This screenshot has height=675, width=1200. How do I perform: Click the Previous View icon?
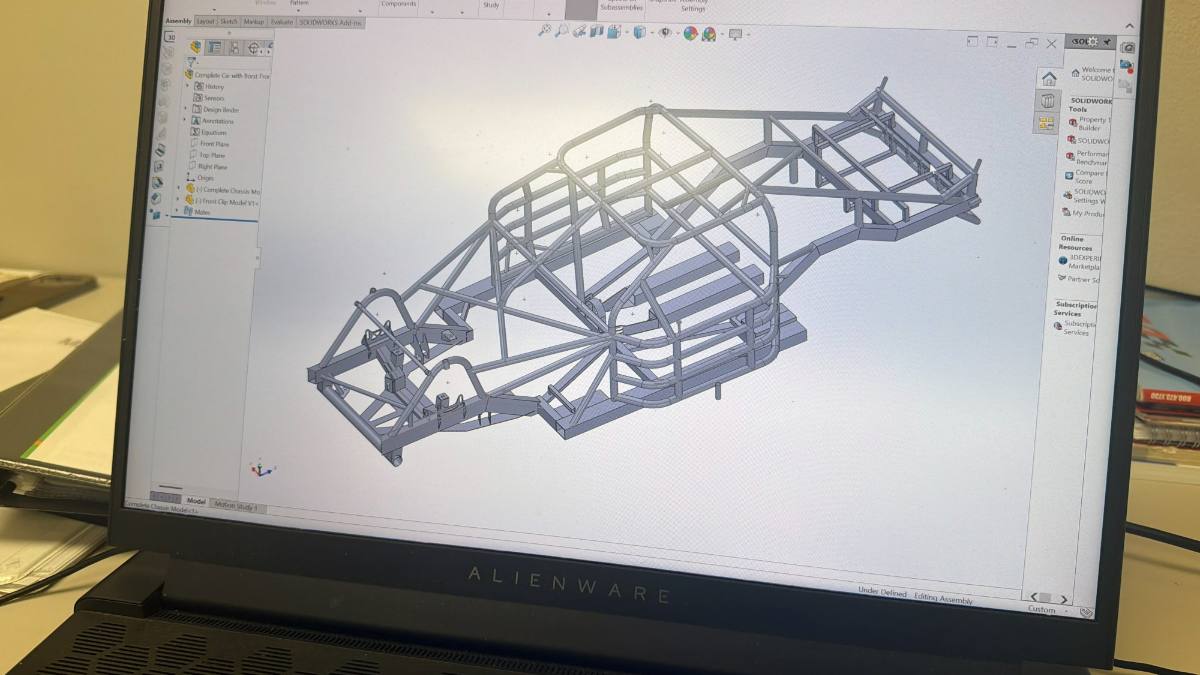[x=581, y=32]
